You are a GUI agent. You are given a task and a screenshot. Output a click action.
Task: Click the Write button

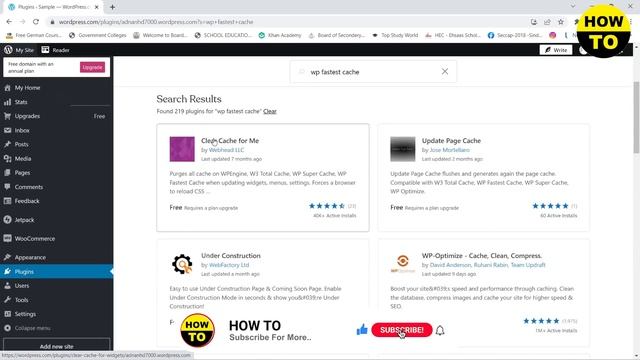point(556,50)
